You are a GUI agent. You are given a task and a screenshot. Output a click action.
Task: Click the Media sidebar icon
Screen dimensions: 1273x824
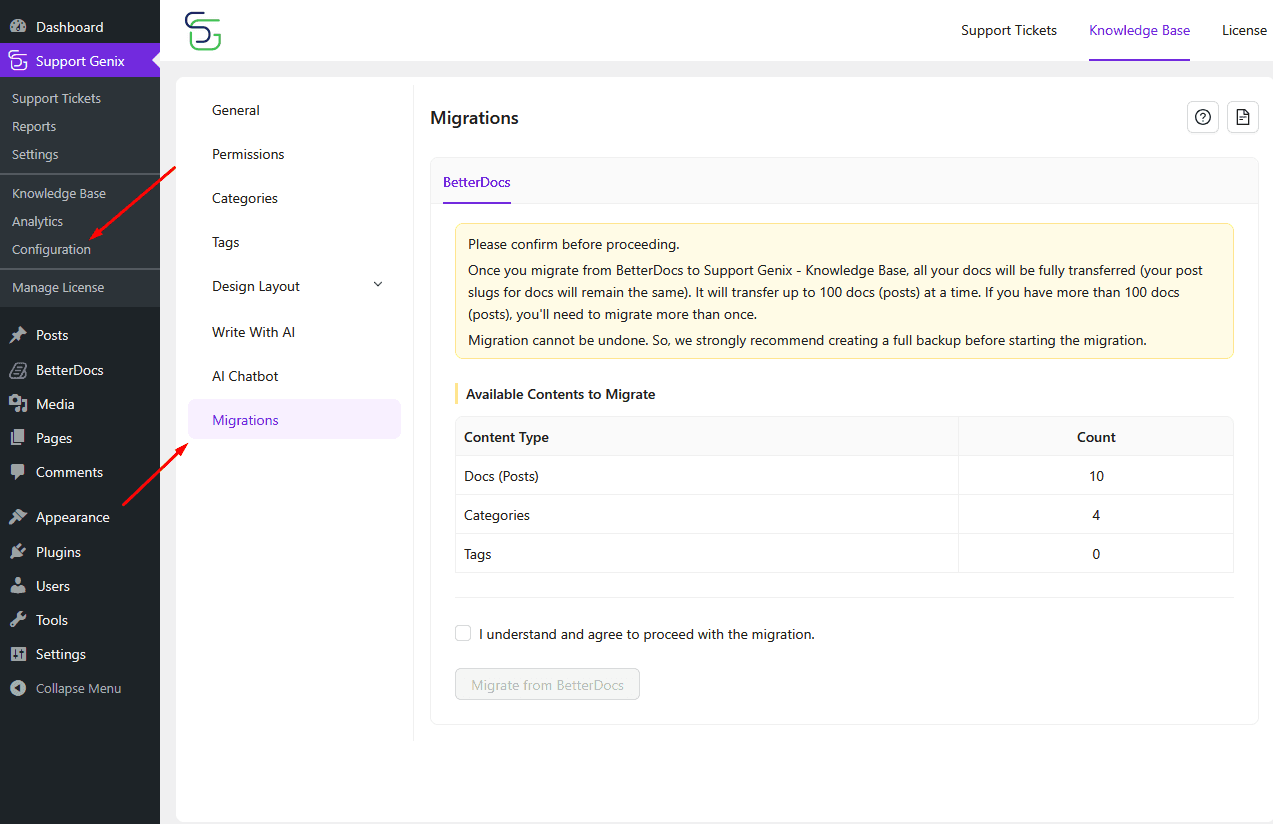coord(18,404)
